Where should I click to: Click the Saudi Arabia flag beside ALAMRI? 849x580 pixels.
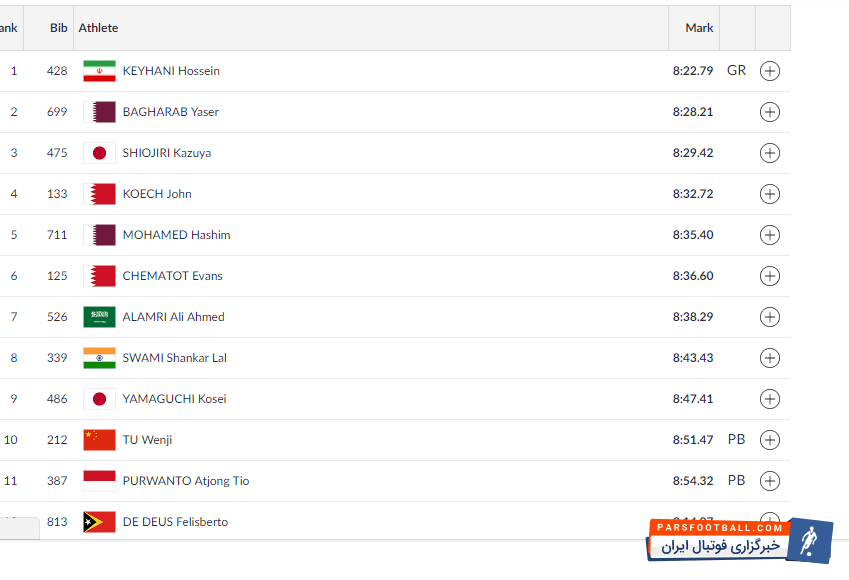(99, 317)
